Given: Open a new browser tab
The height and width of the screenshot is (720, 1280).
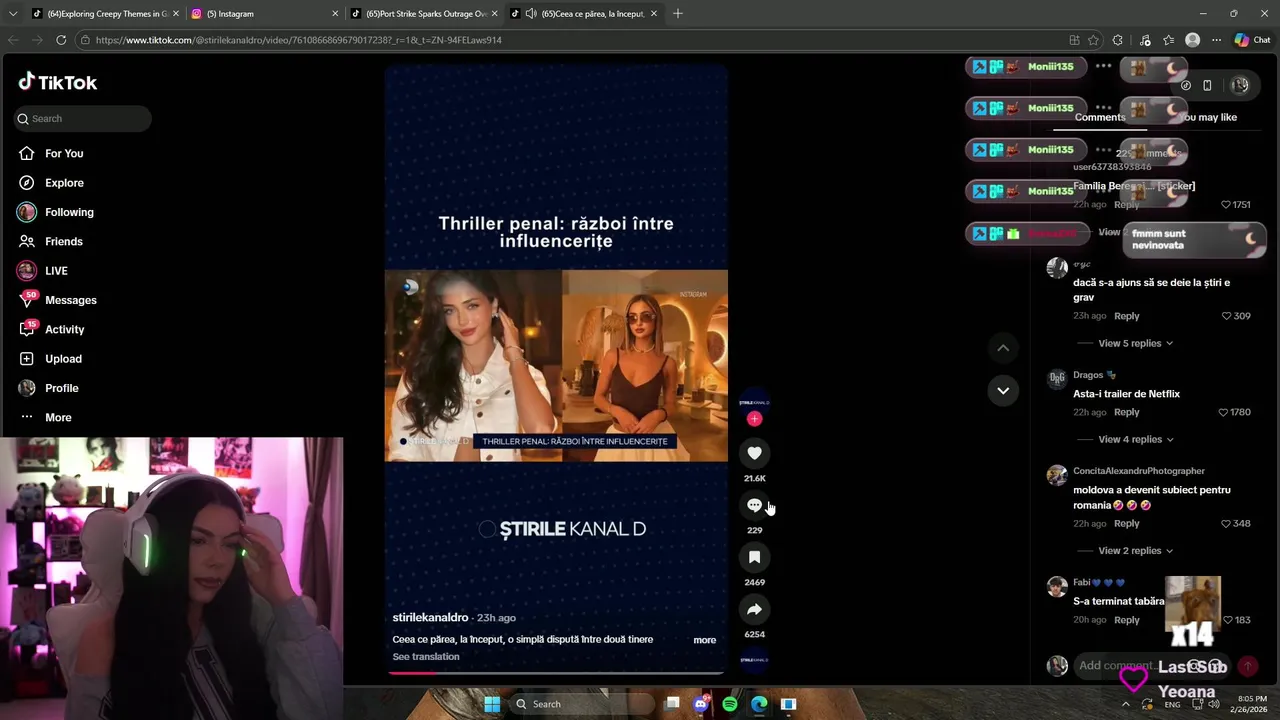Looking at the screenshot, I should (x=678, y=14).
